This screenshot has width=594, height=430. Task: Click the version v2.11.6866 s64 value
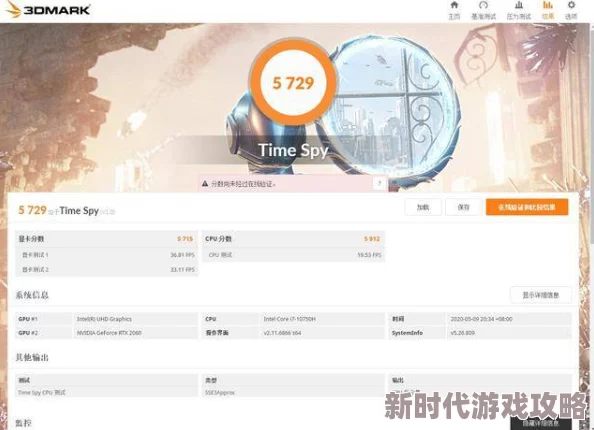pos(282,333)
